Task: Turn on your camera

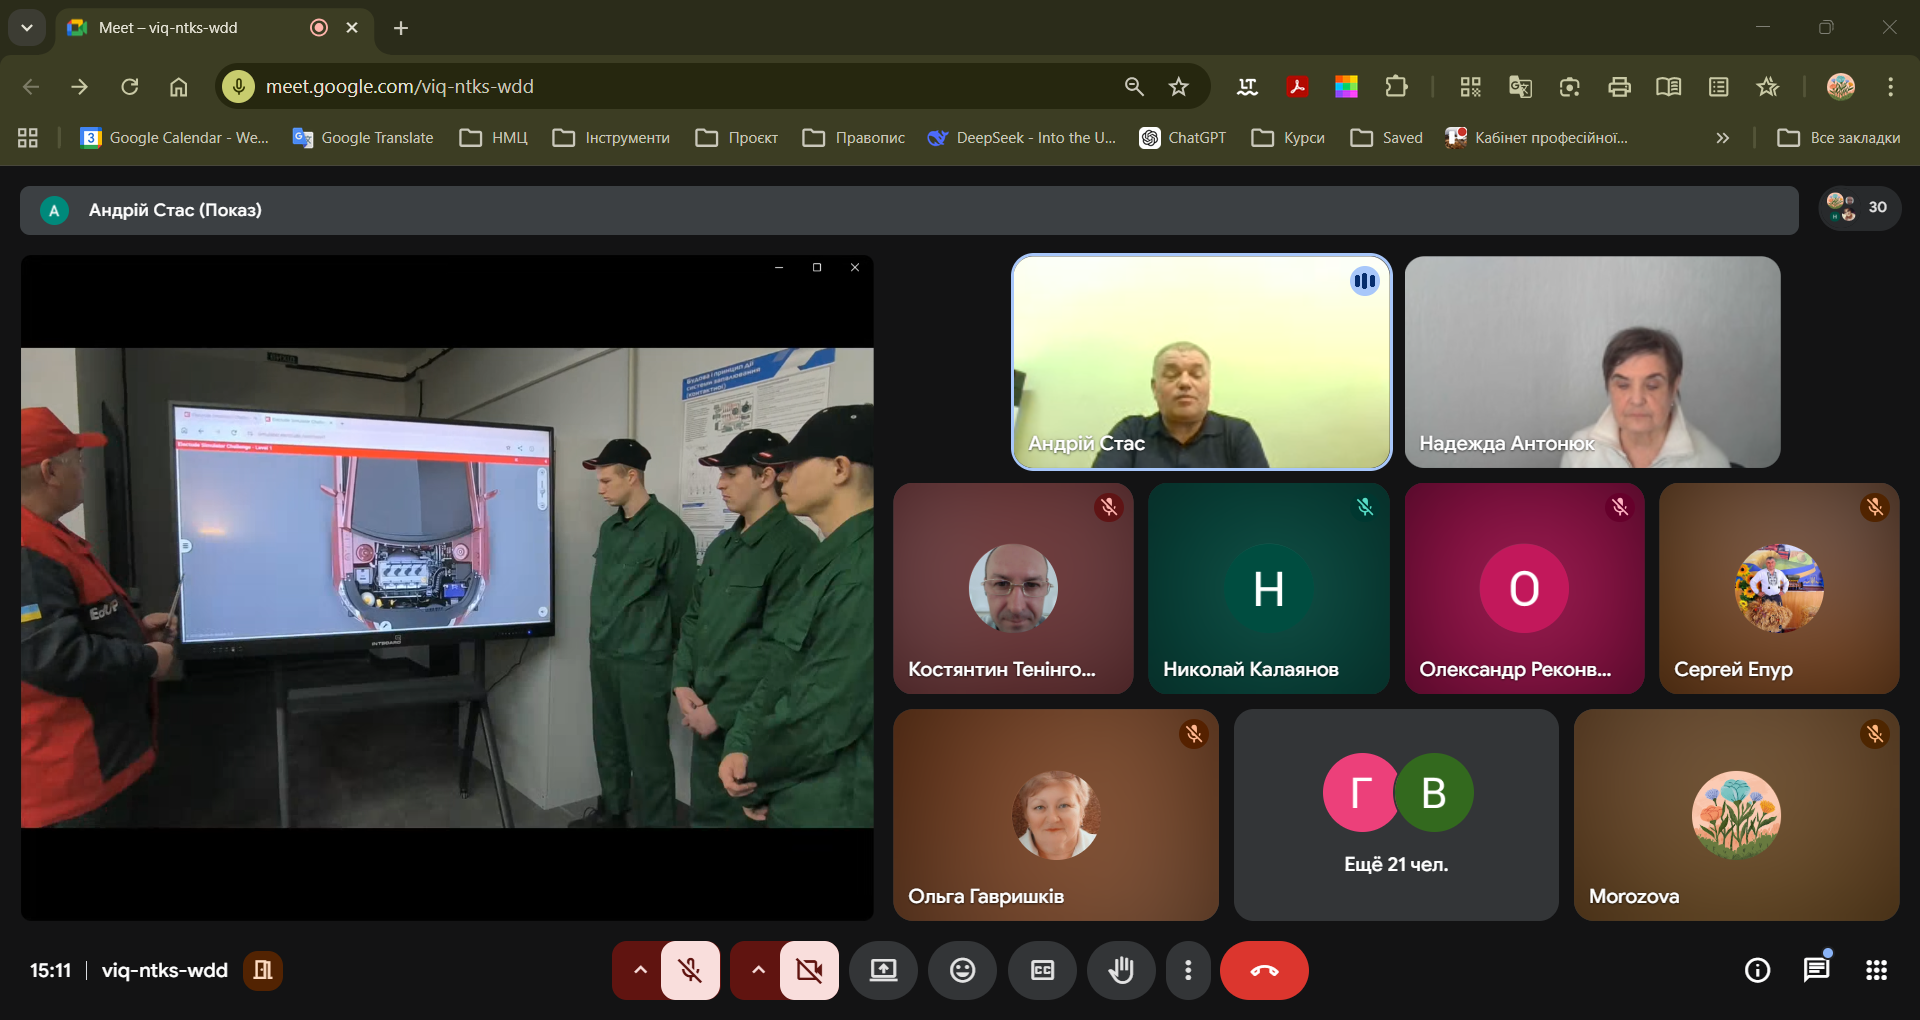Action: tap(808, 970)
